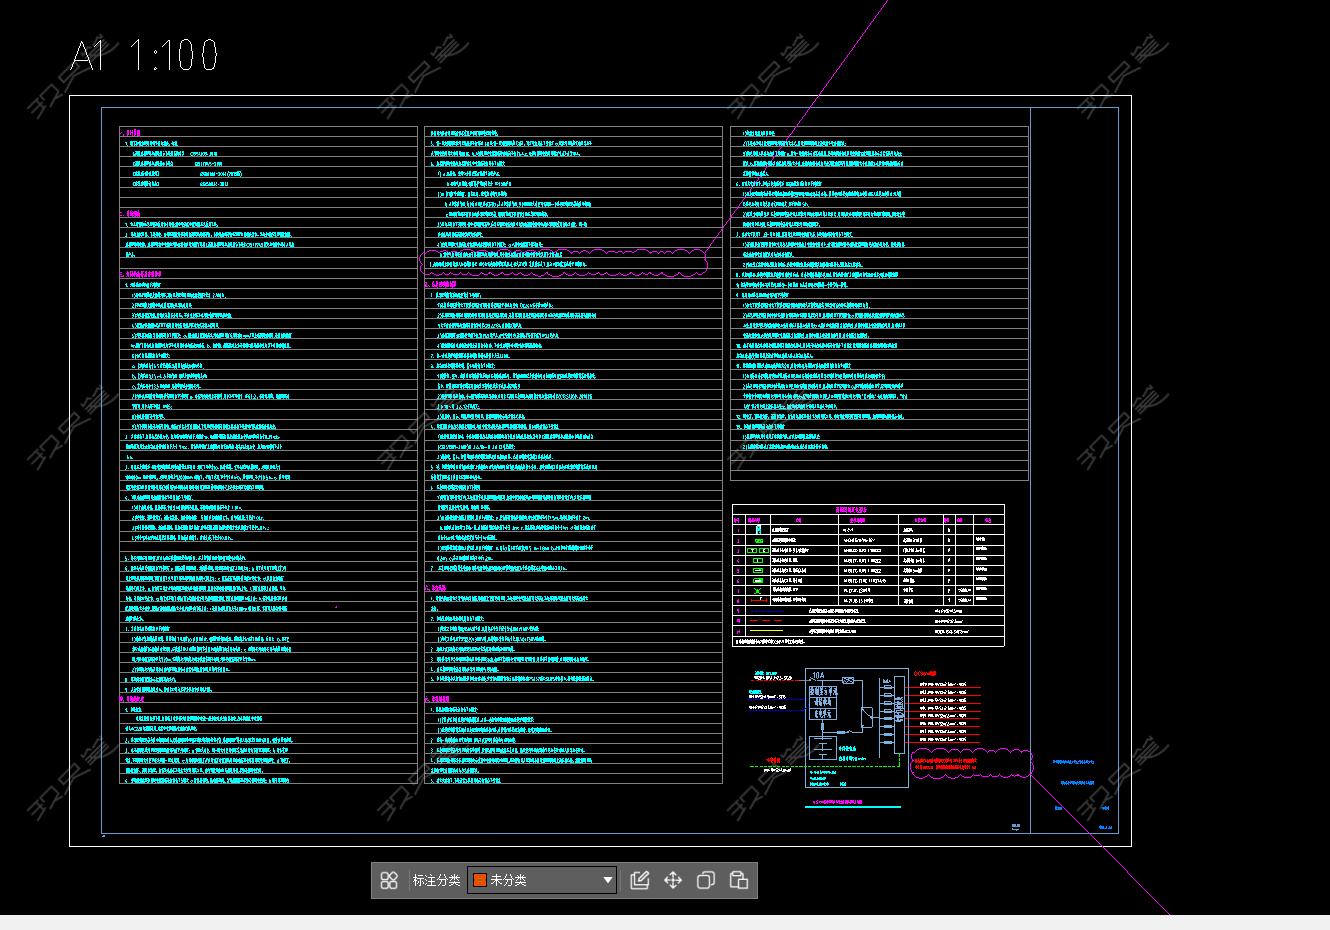This screenshot has width=1330, height=930.
Task: Click the copy annotation icon
Action: click(x=706, y=880)
